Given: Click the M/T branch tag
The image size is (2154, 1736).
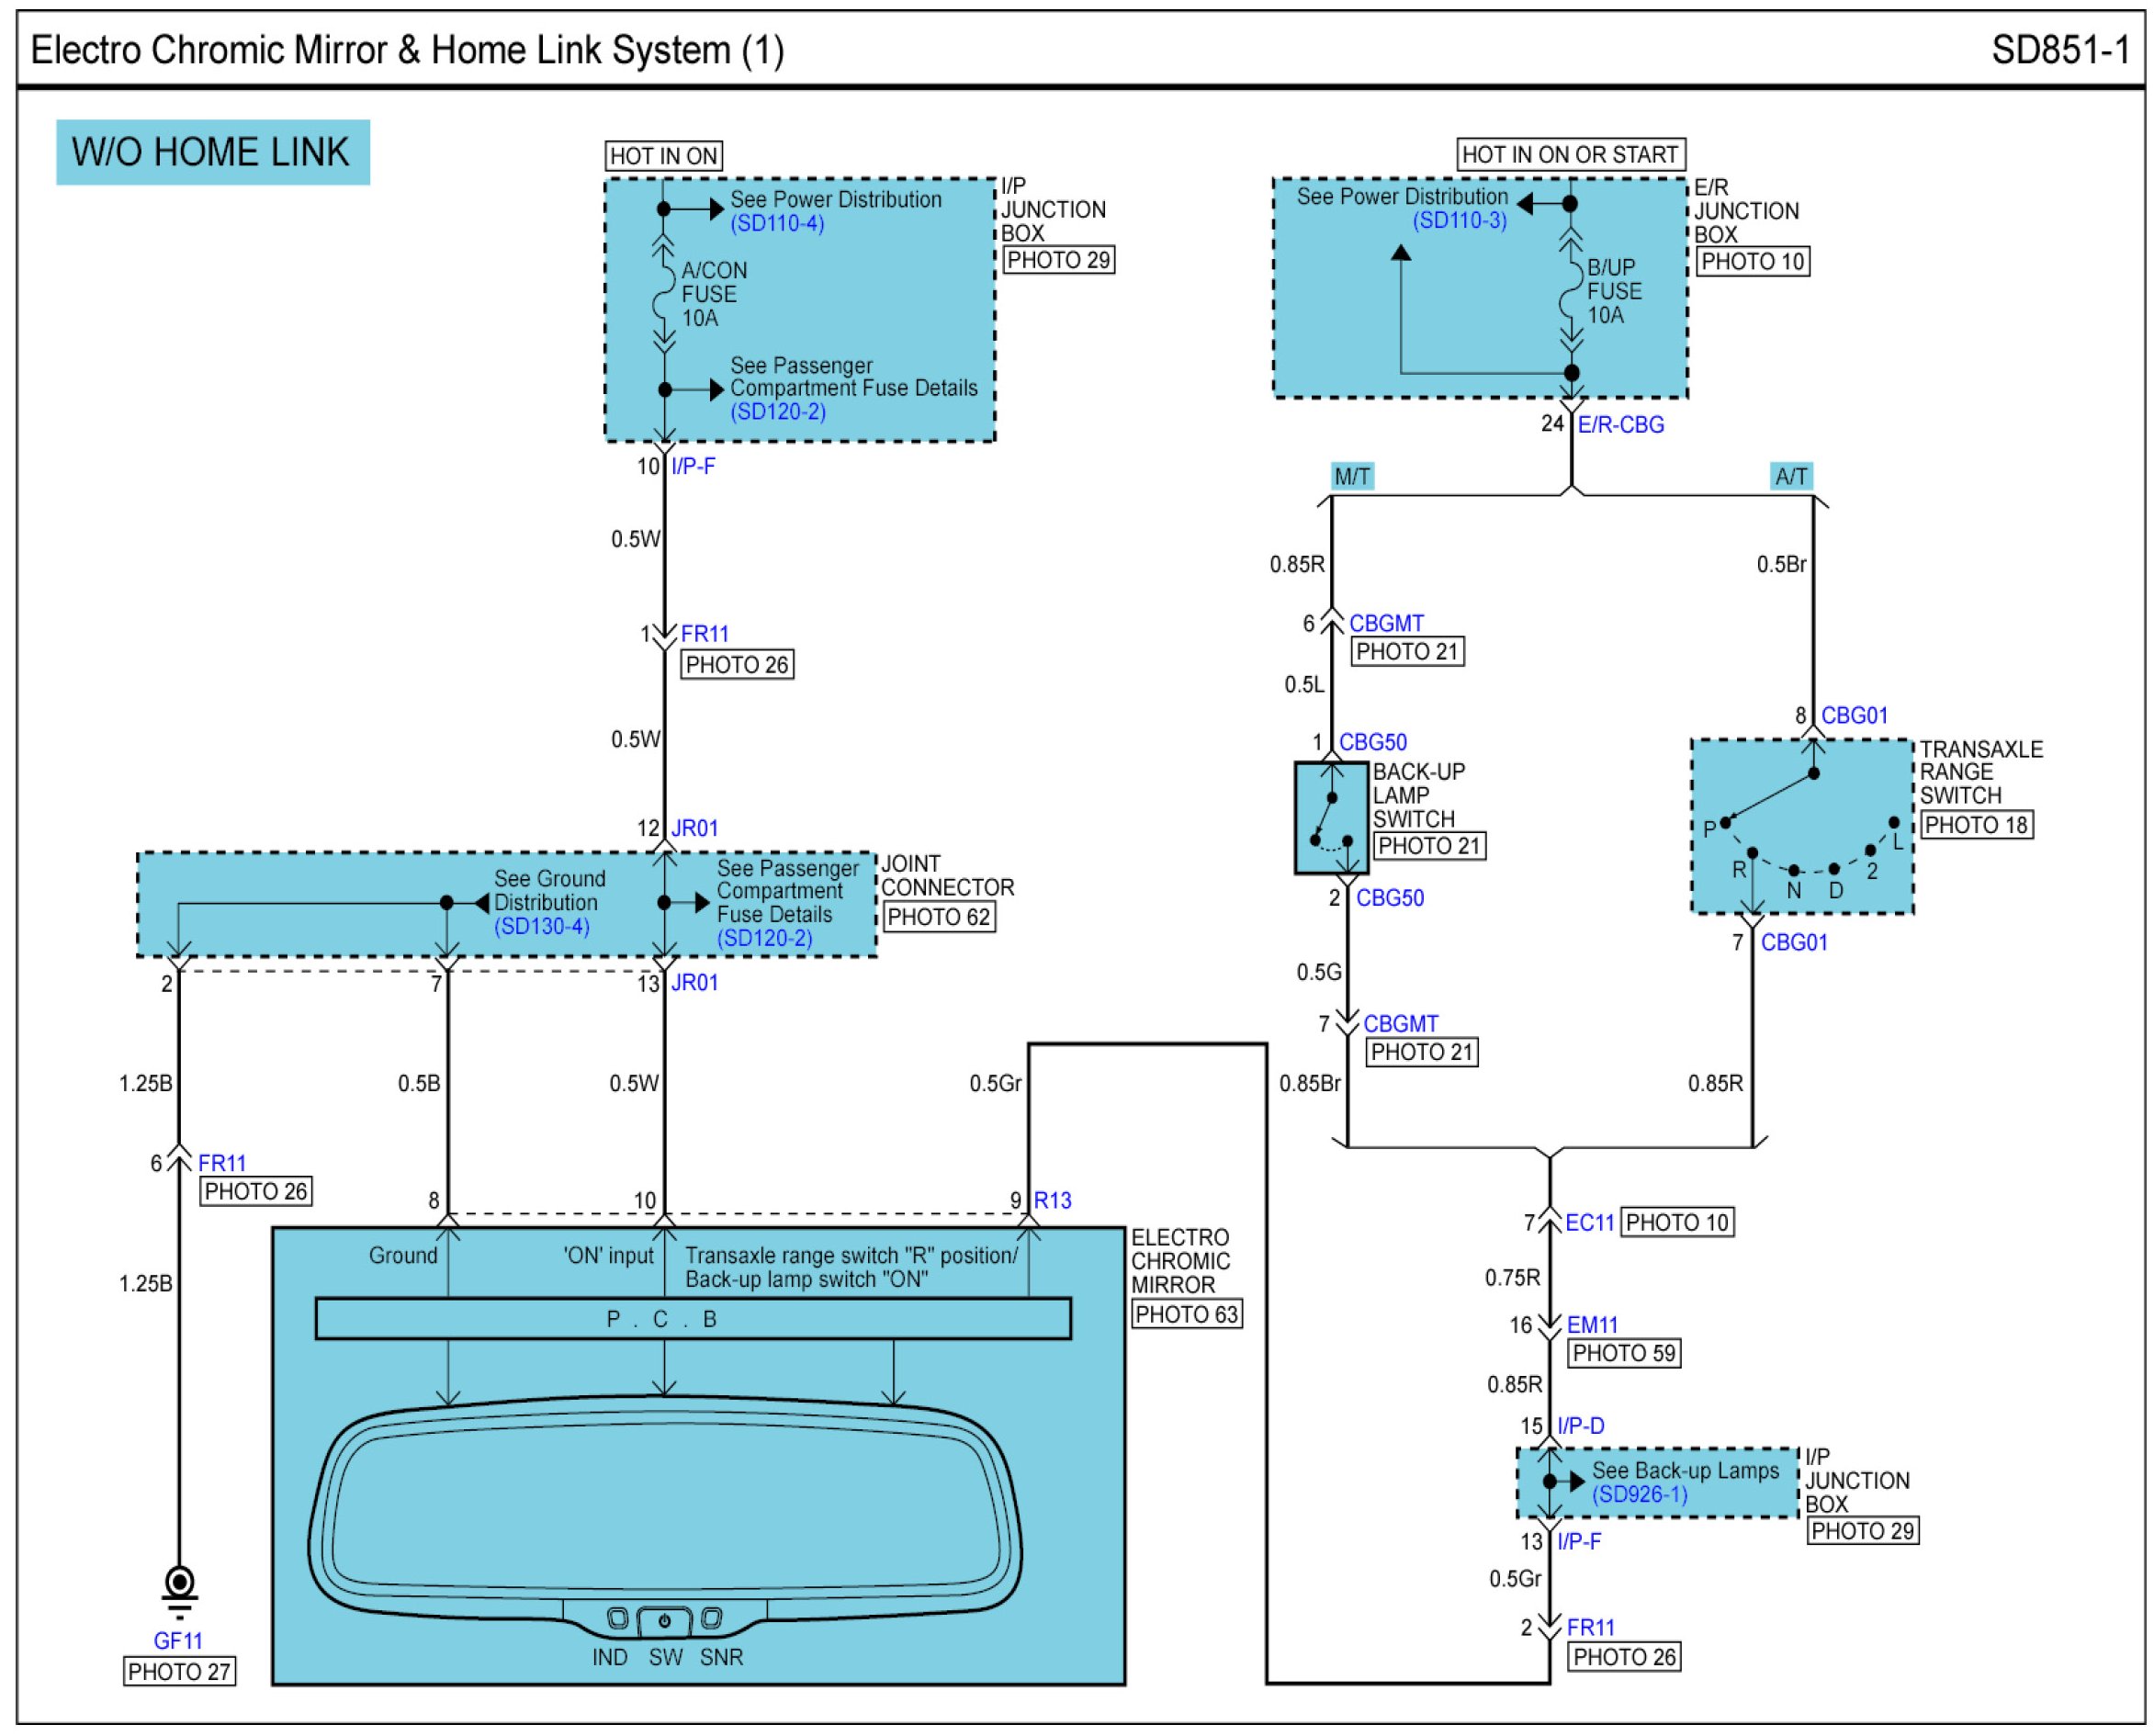Looking at the screenshot, I should (x=1351, y=477).
